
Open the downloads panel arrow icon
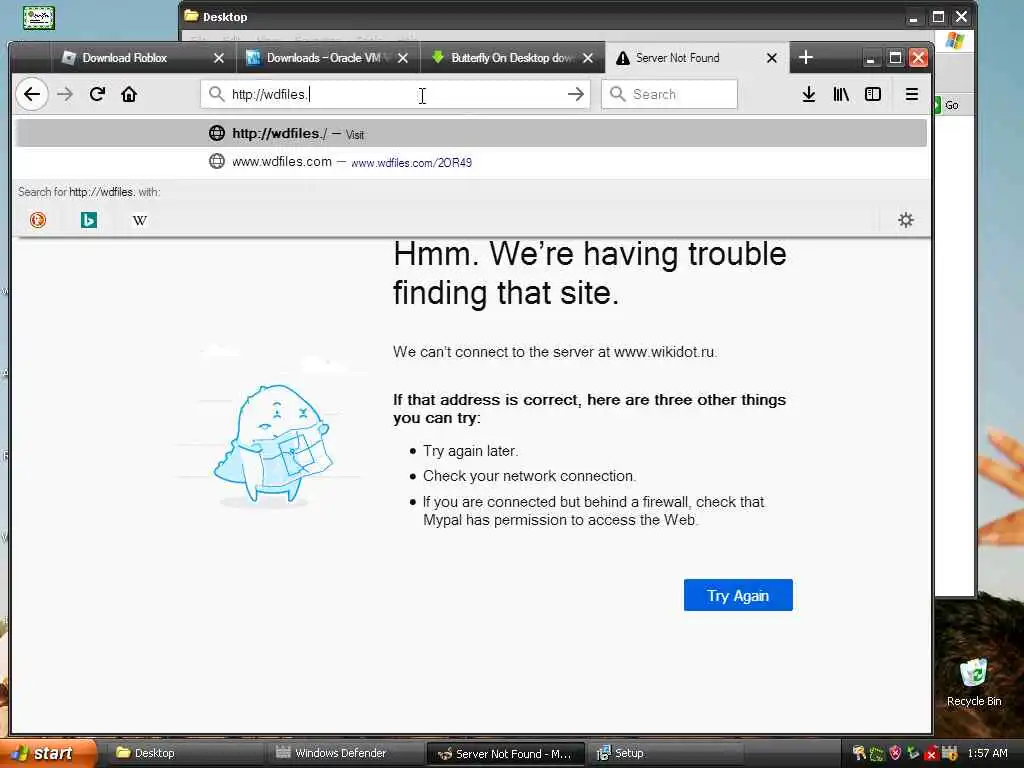pyautogui.click(x=808, y=94)
